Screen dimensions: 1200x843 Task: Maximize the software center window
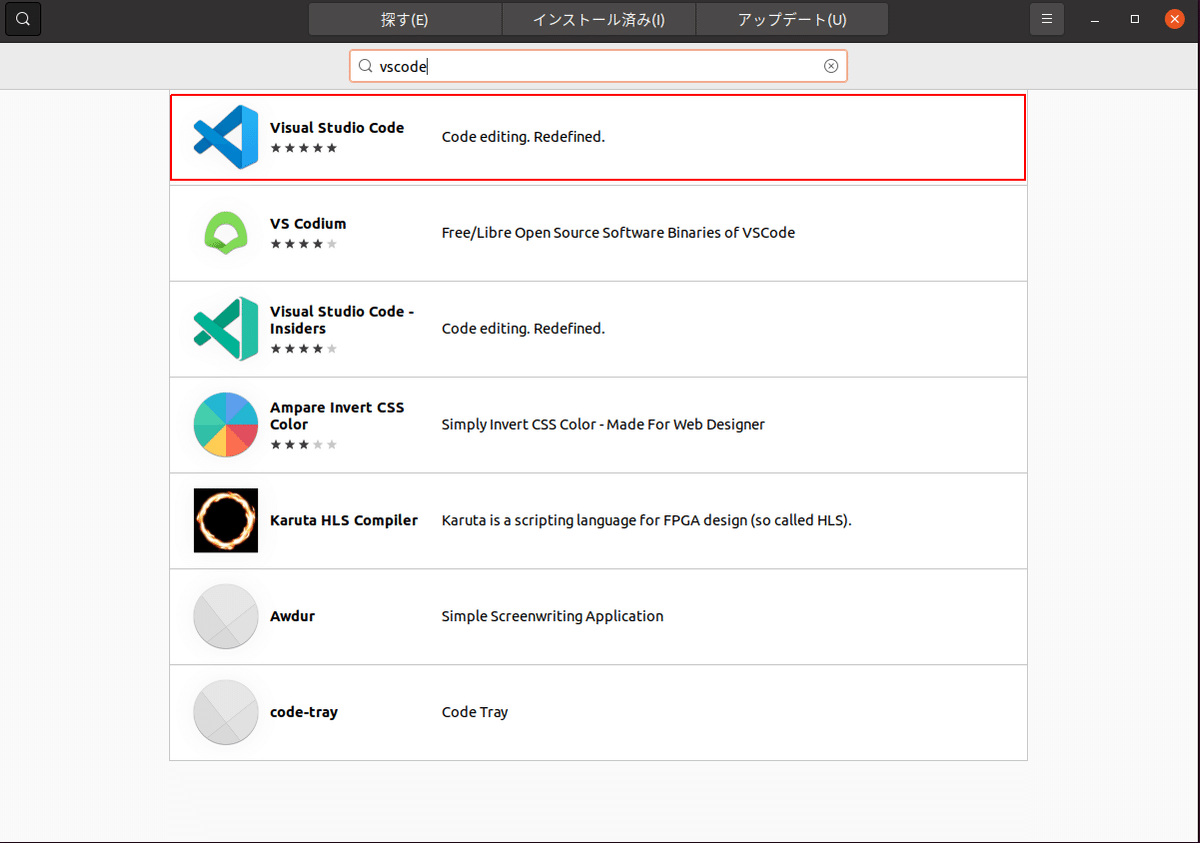1135,19
